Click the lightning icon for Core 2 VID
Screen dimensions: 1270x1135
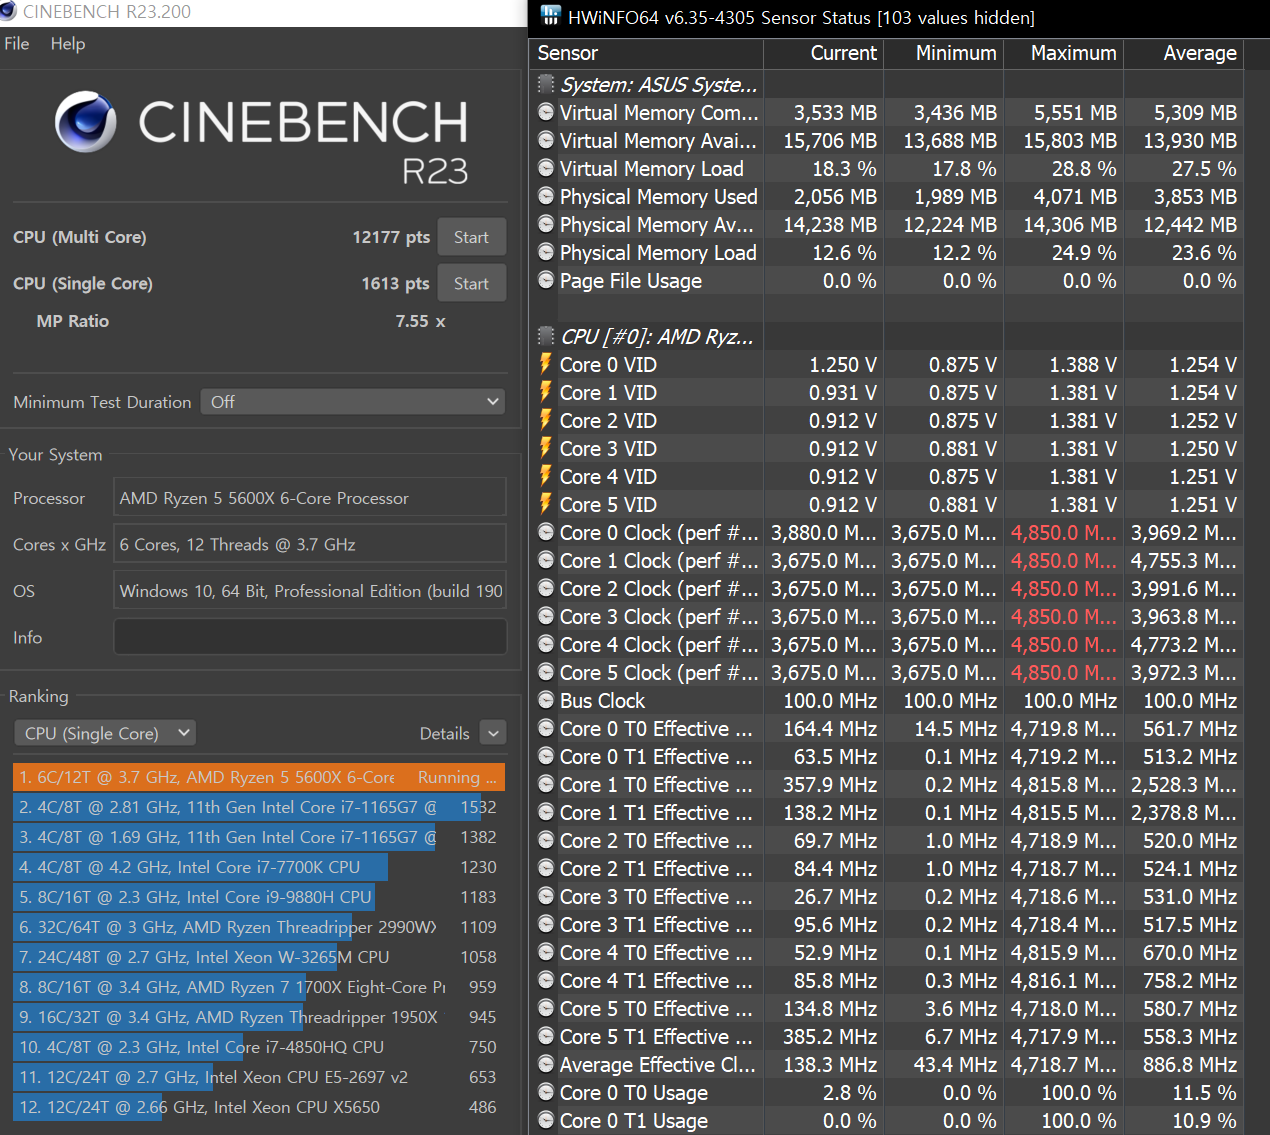(546, 420)
